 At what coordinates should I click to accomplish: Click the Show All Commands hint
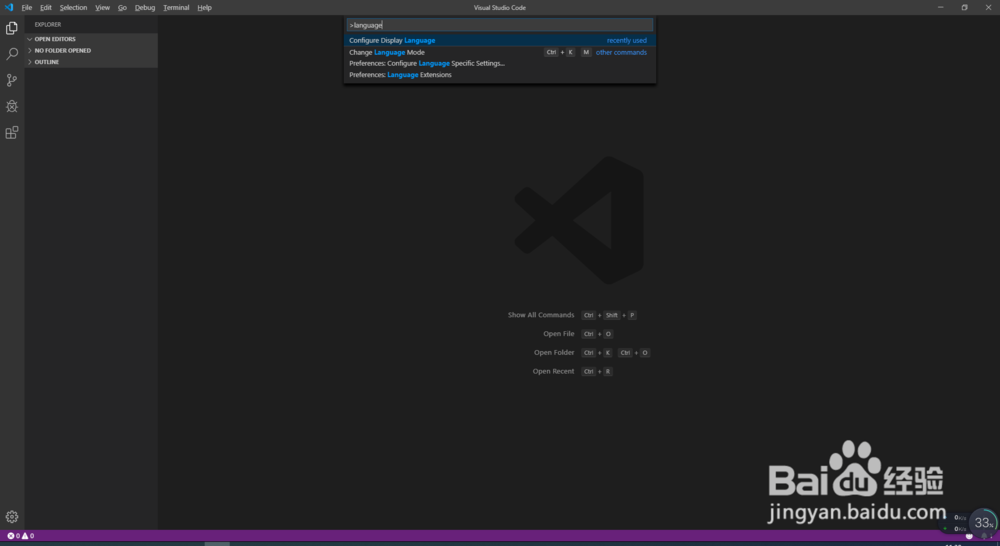[541, 315]
